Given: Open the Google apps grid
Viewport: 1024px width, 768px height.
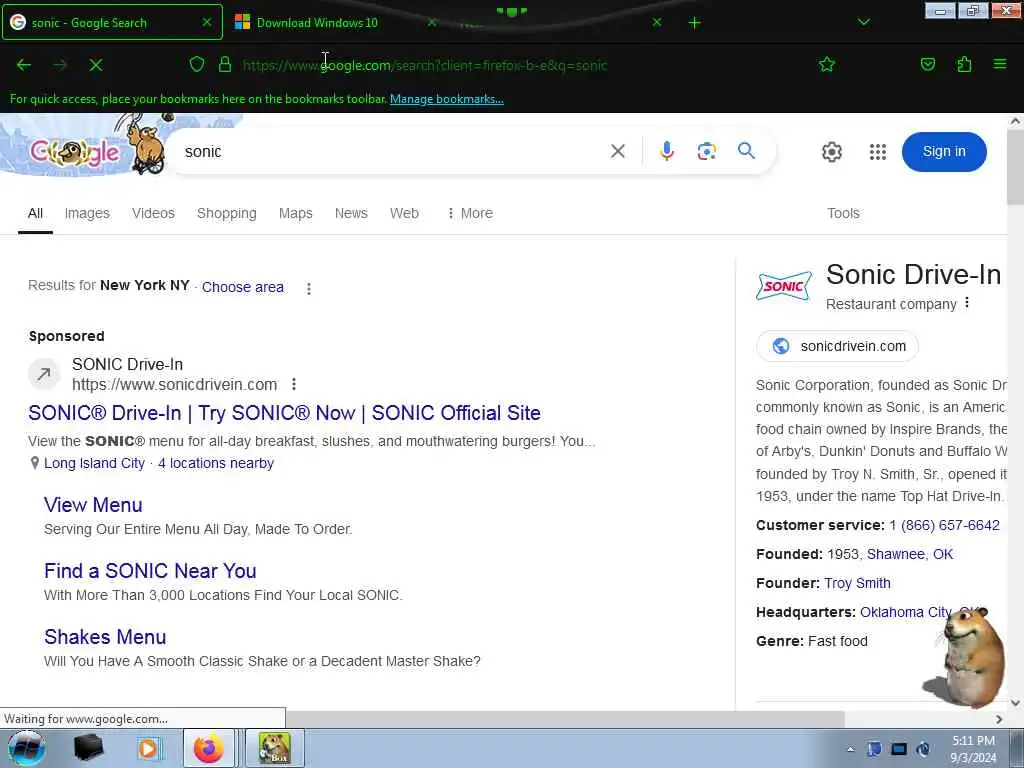Looking at the screenshot, I should pyautogui.click(x=878, y=152).
